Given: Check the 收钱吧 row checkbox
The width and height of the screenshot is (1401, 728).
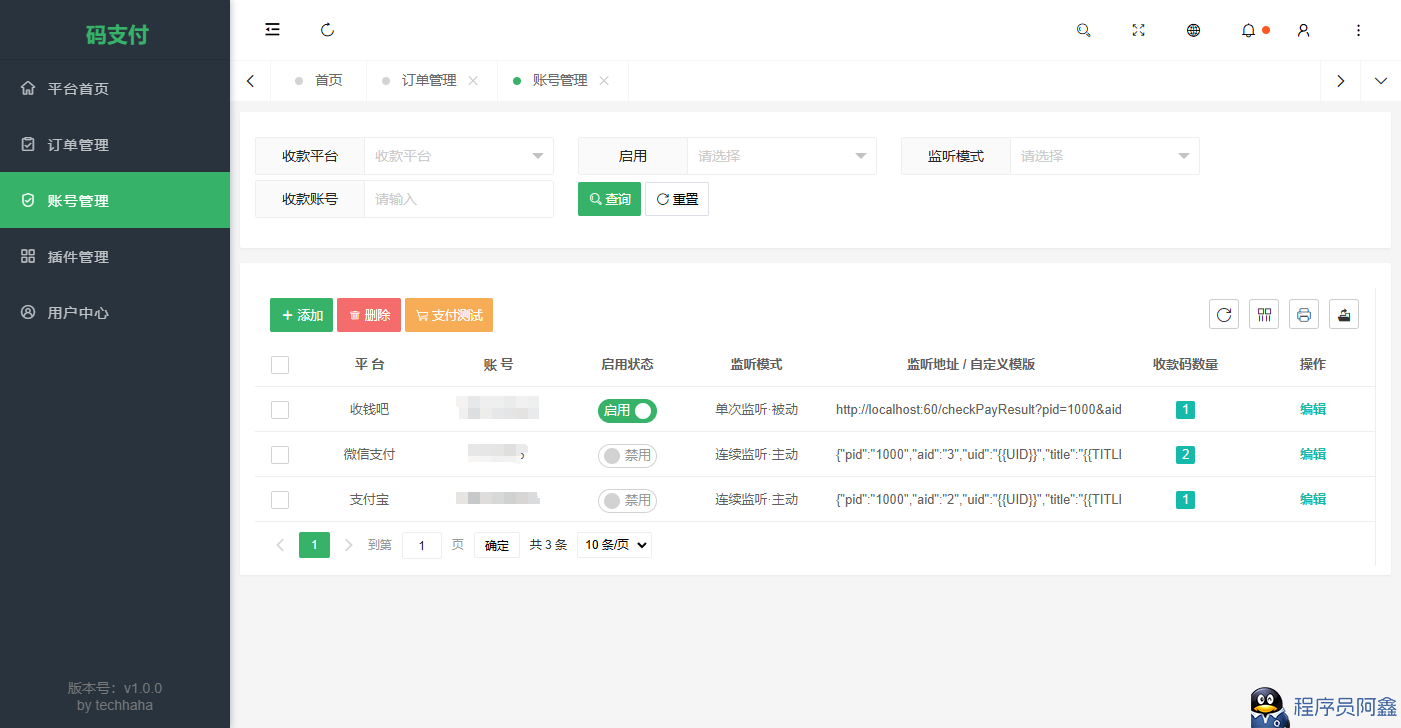Looking at the screenshot, I should 280,410.
